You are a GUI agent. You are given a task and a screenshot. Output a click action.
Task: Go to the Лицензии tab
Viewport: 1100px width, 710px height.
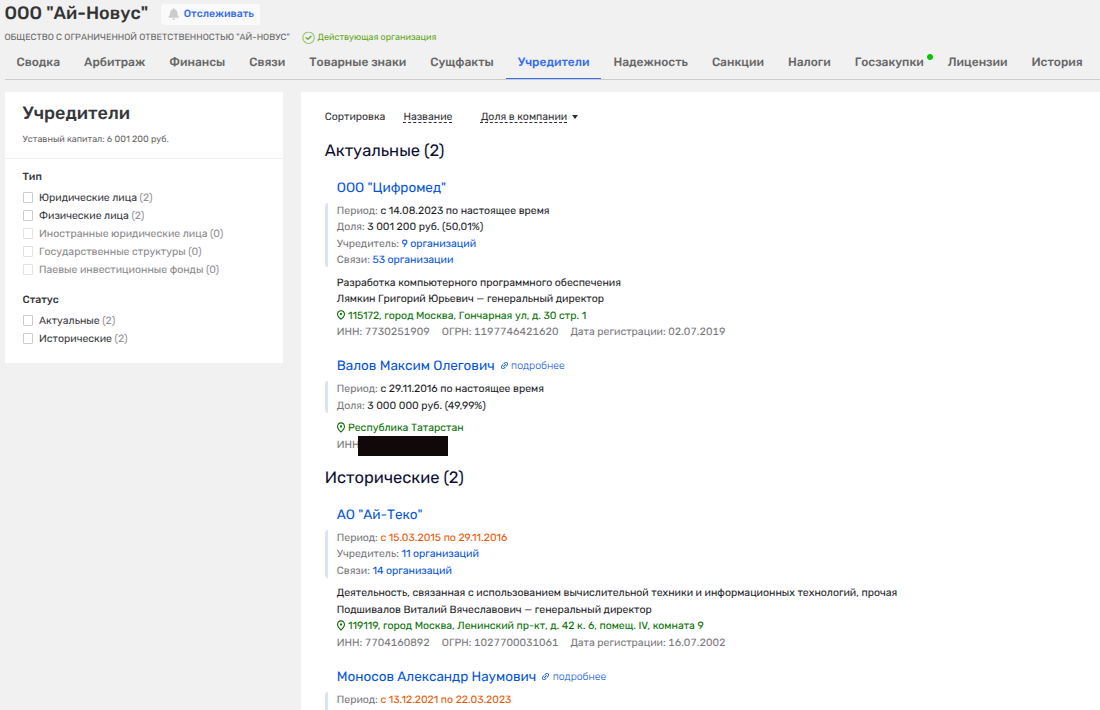(977, 62)
